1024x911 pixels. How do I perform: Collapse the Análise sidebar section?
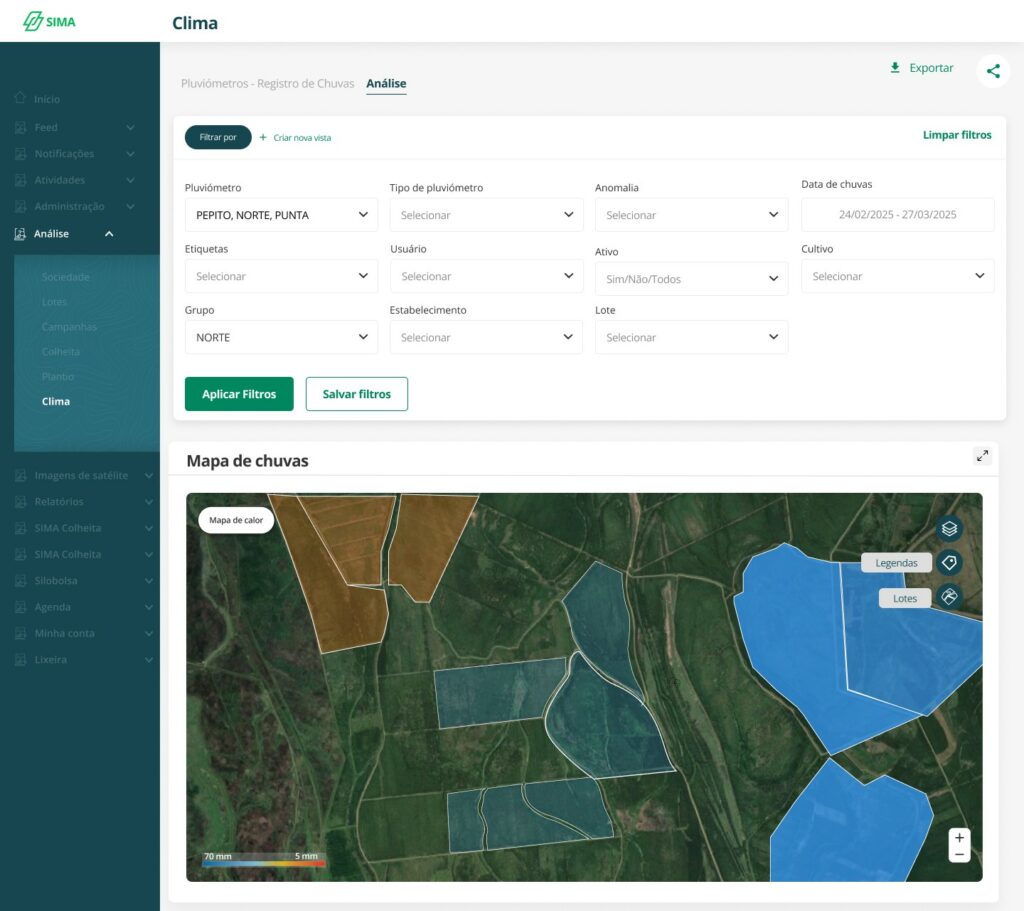[x=109, y=234]
